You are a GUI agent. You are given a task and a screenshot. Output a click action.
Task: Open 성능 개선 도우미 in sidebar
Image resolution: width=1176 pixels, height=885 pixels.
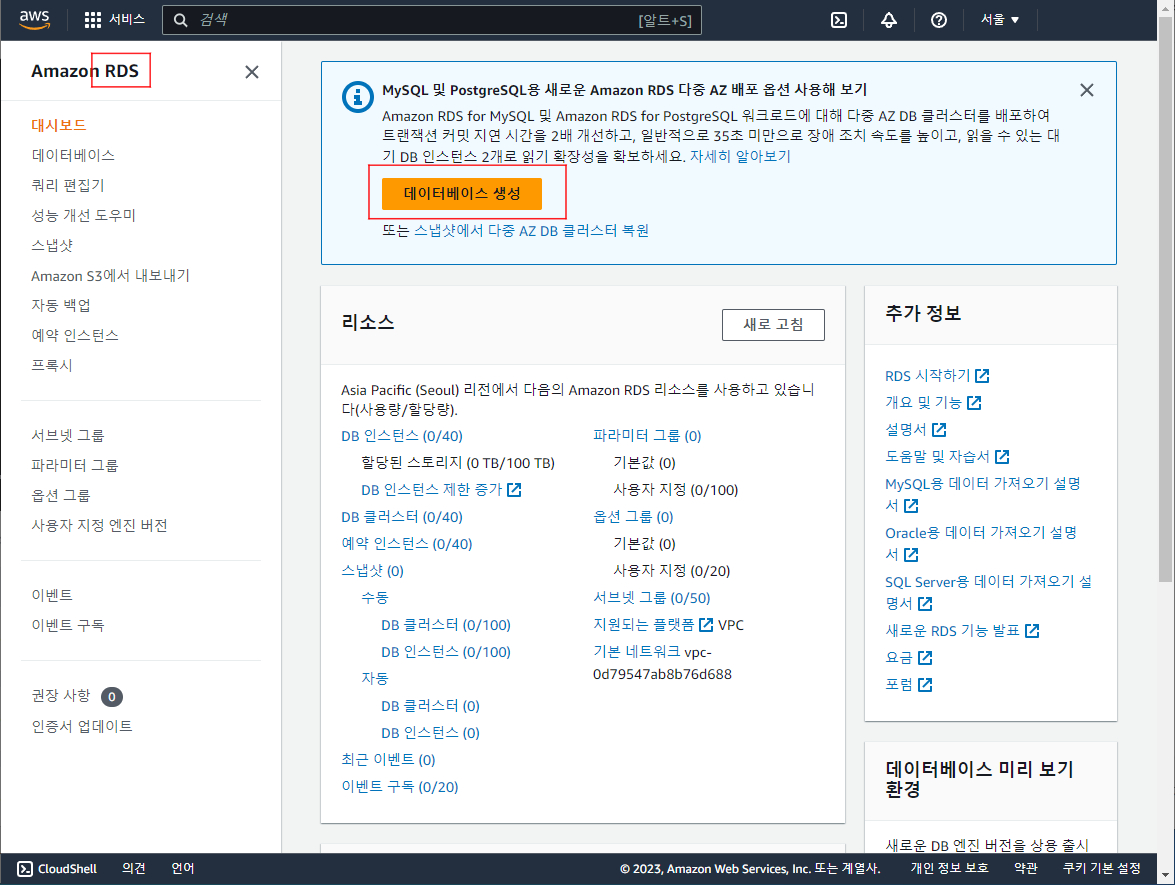(83, 215)
